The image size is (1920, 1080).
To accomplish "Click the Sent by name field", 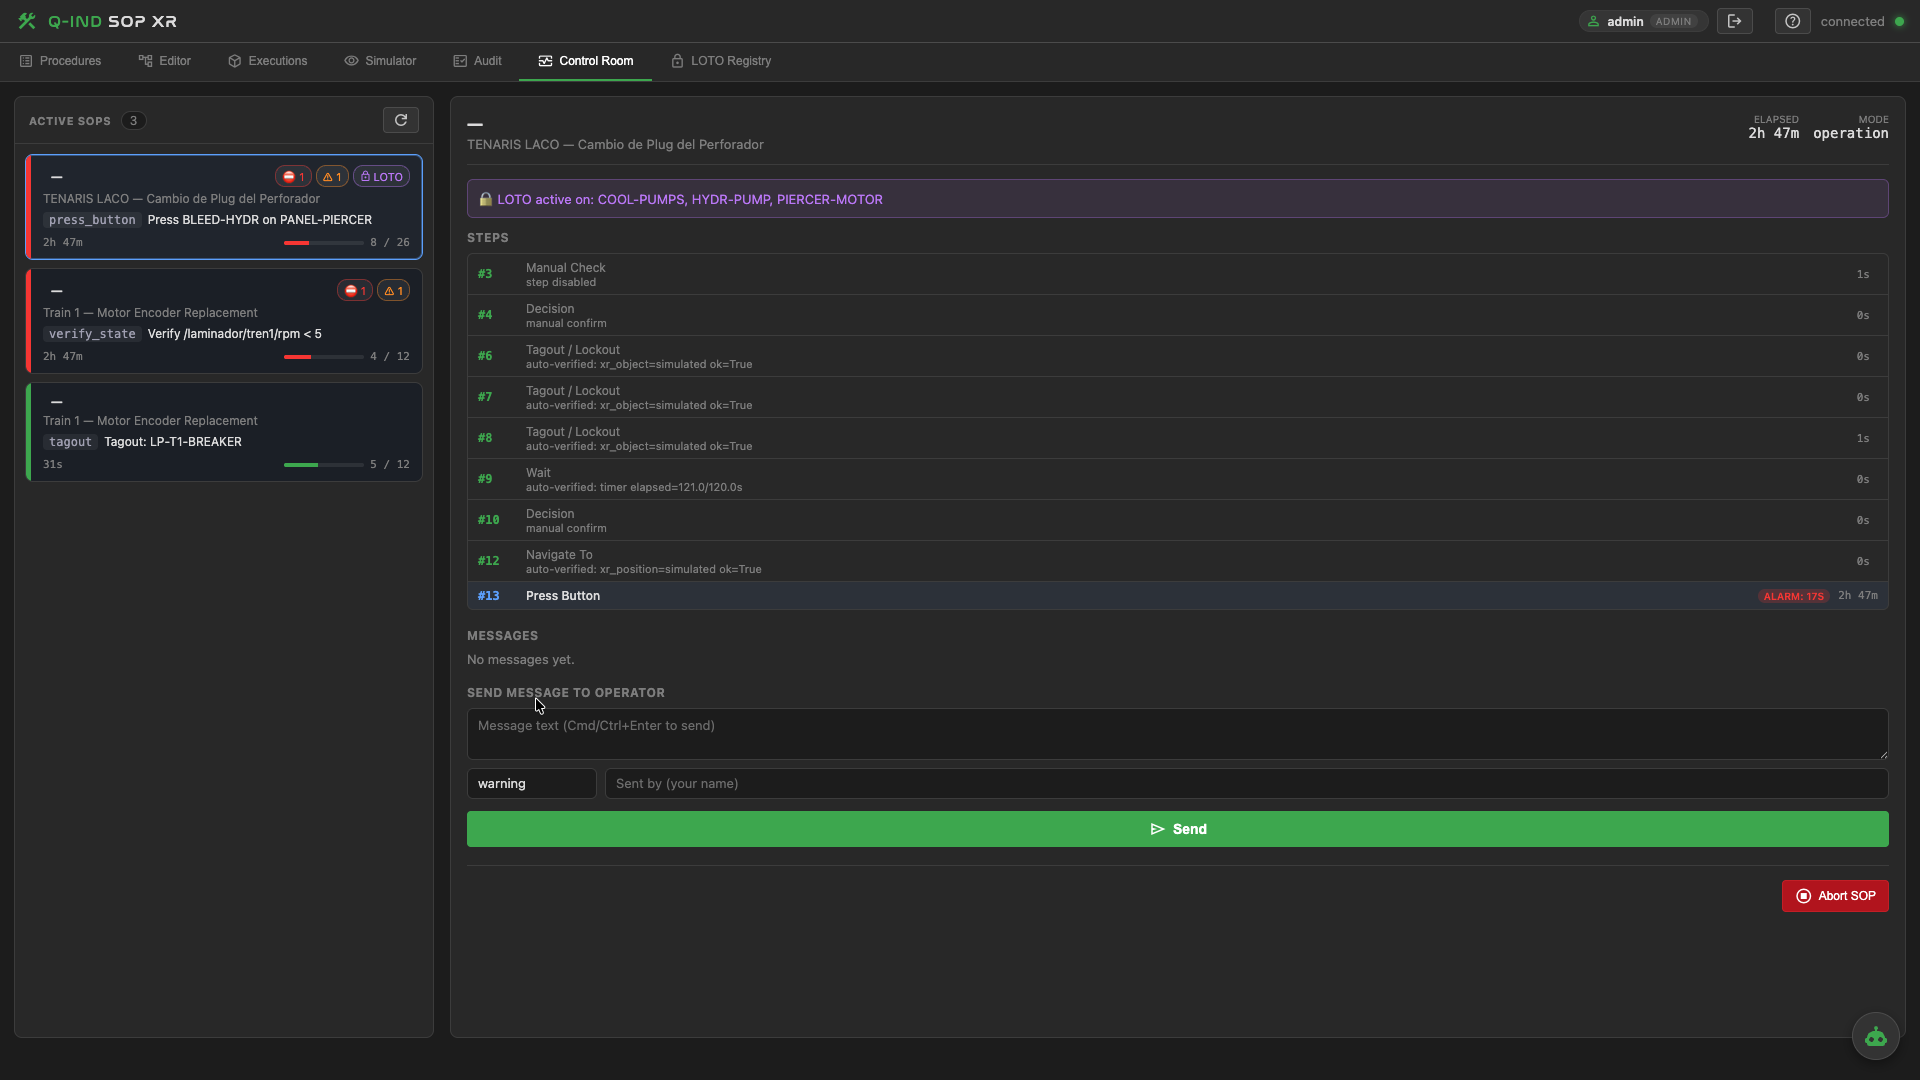I will coord(1246,783).
